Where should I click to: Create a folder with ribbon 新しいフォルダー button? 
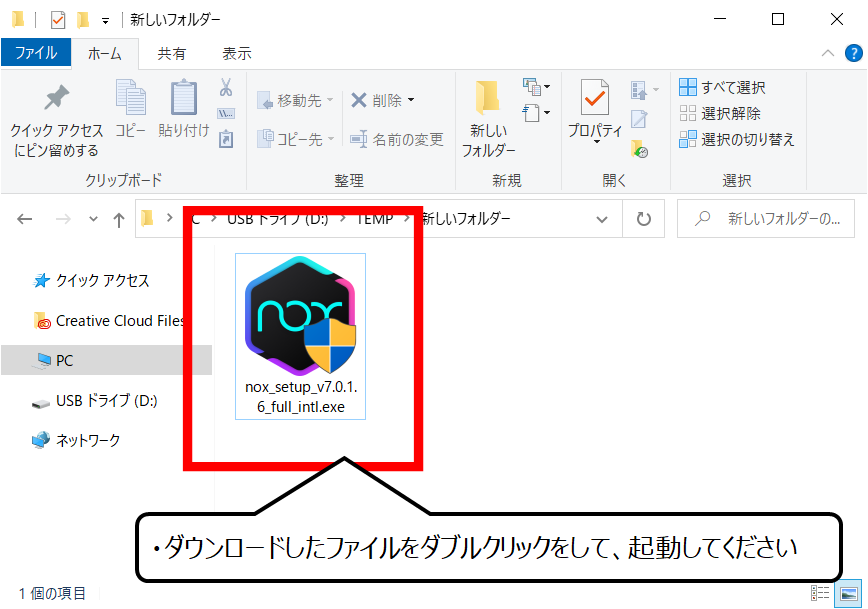(x=488, y=118)
